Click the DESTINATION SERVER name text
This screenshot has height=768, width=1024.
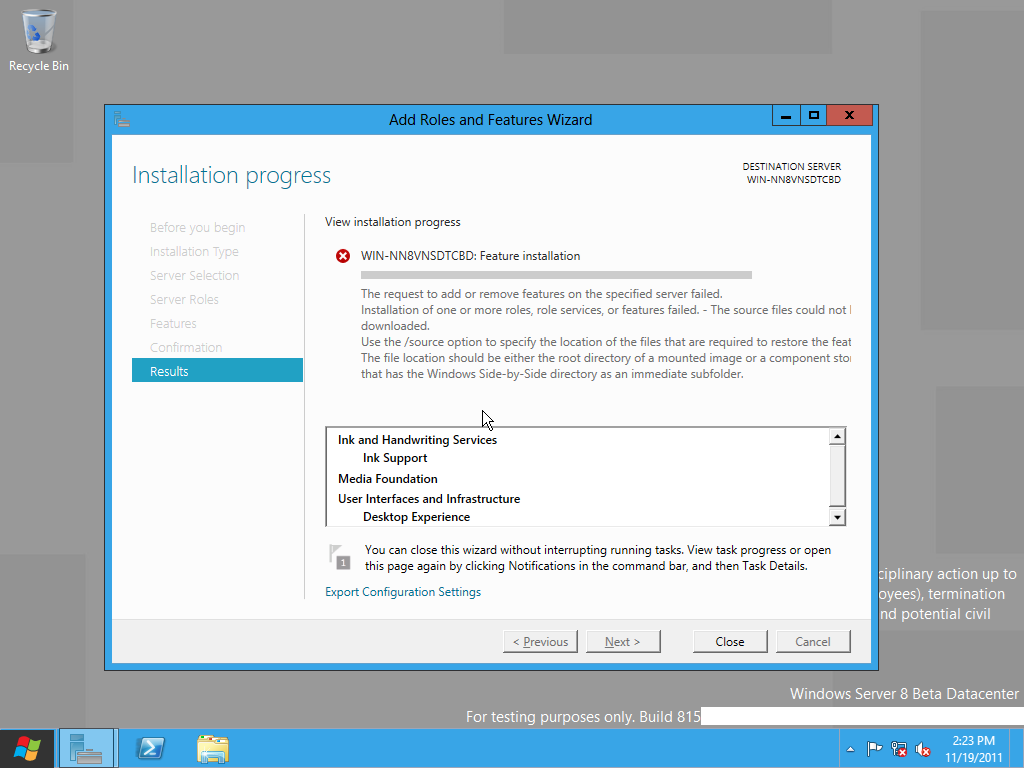(793, 180)
